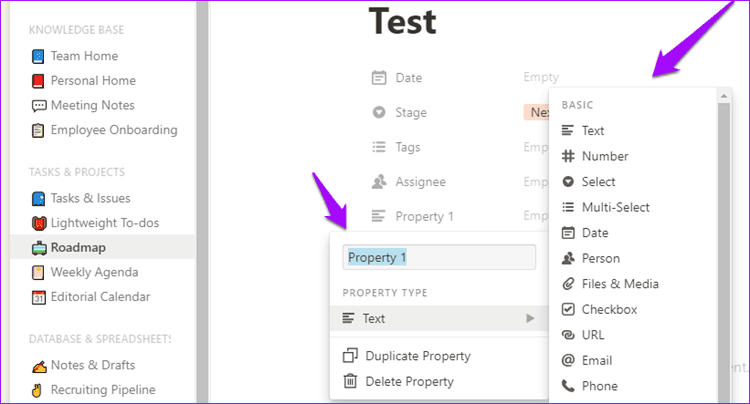
Task: Expand the Text property type submenu arrow
Action: coord(530,318)
